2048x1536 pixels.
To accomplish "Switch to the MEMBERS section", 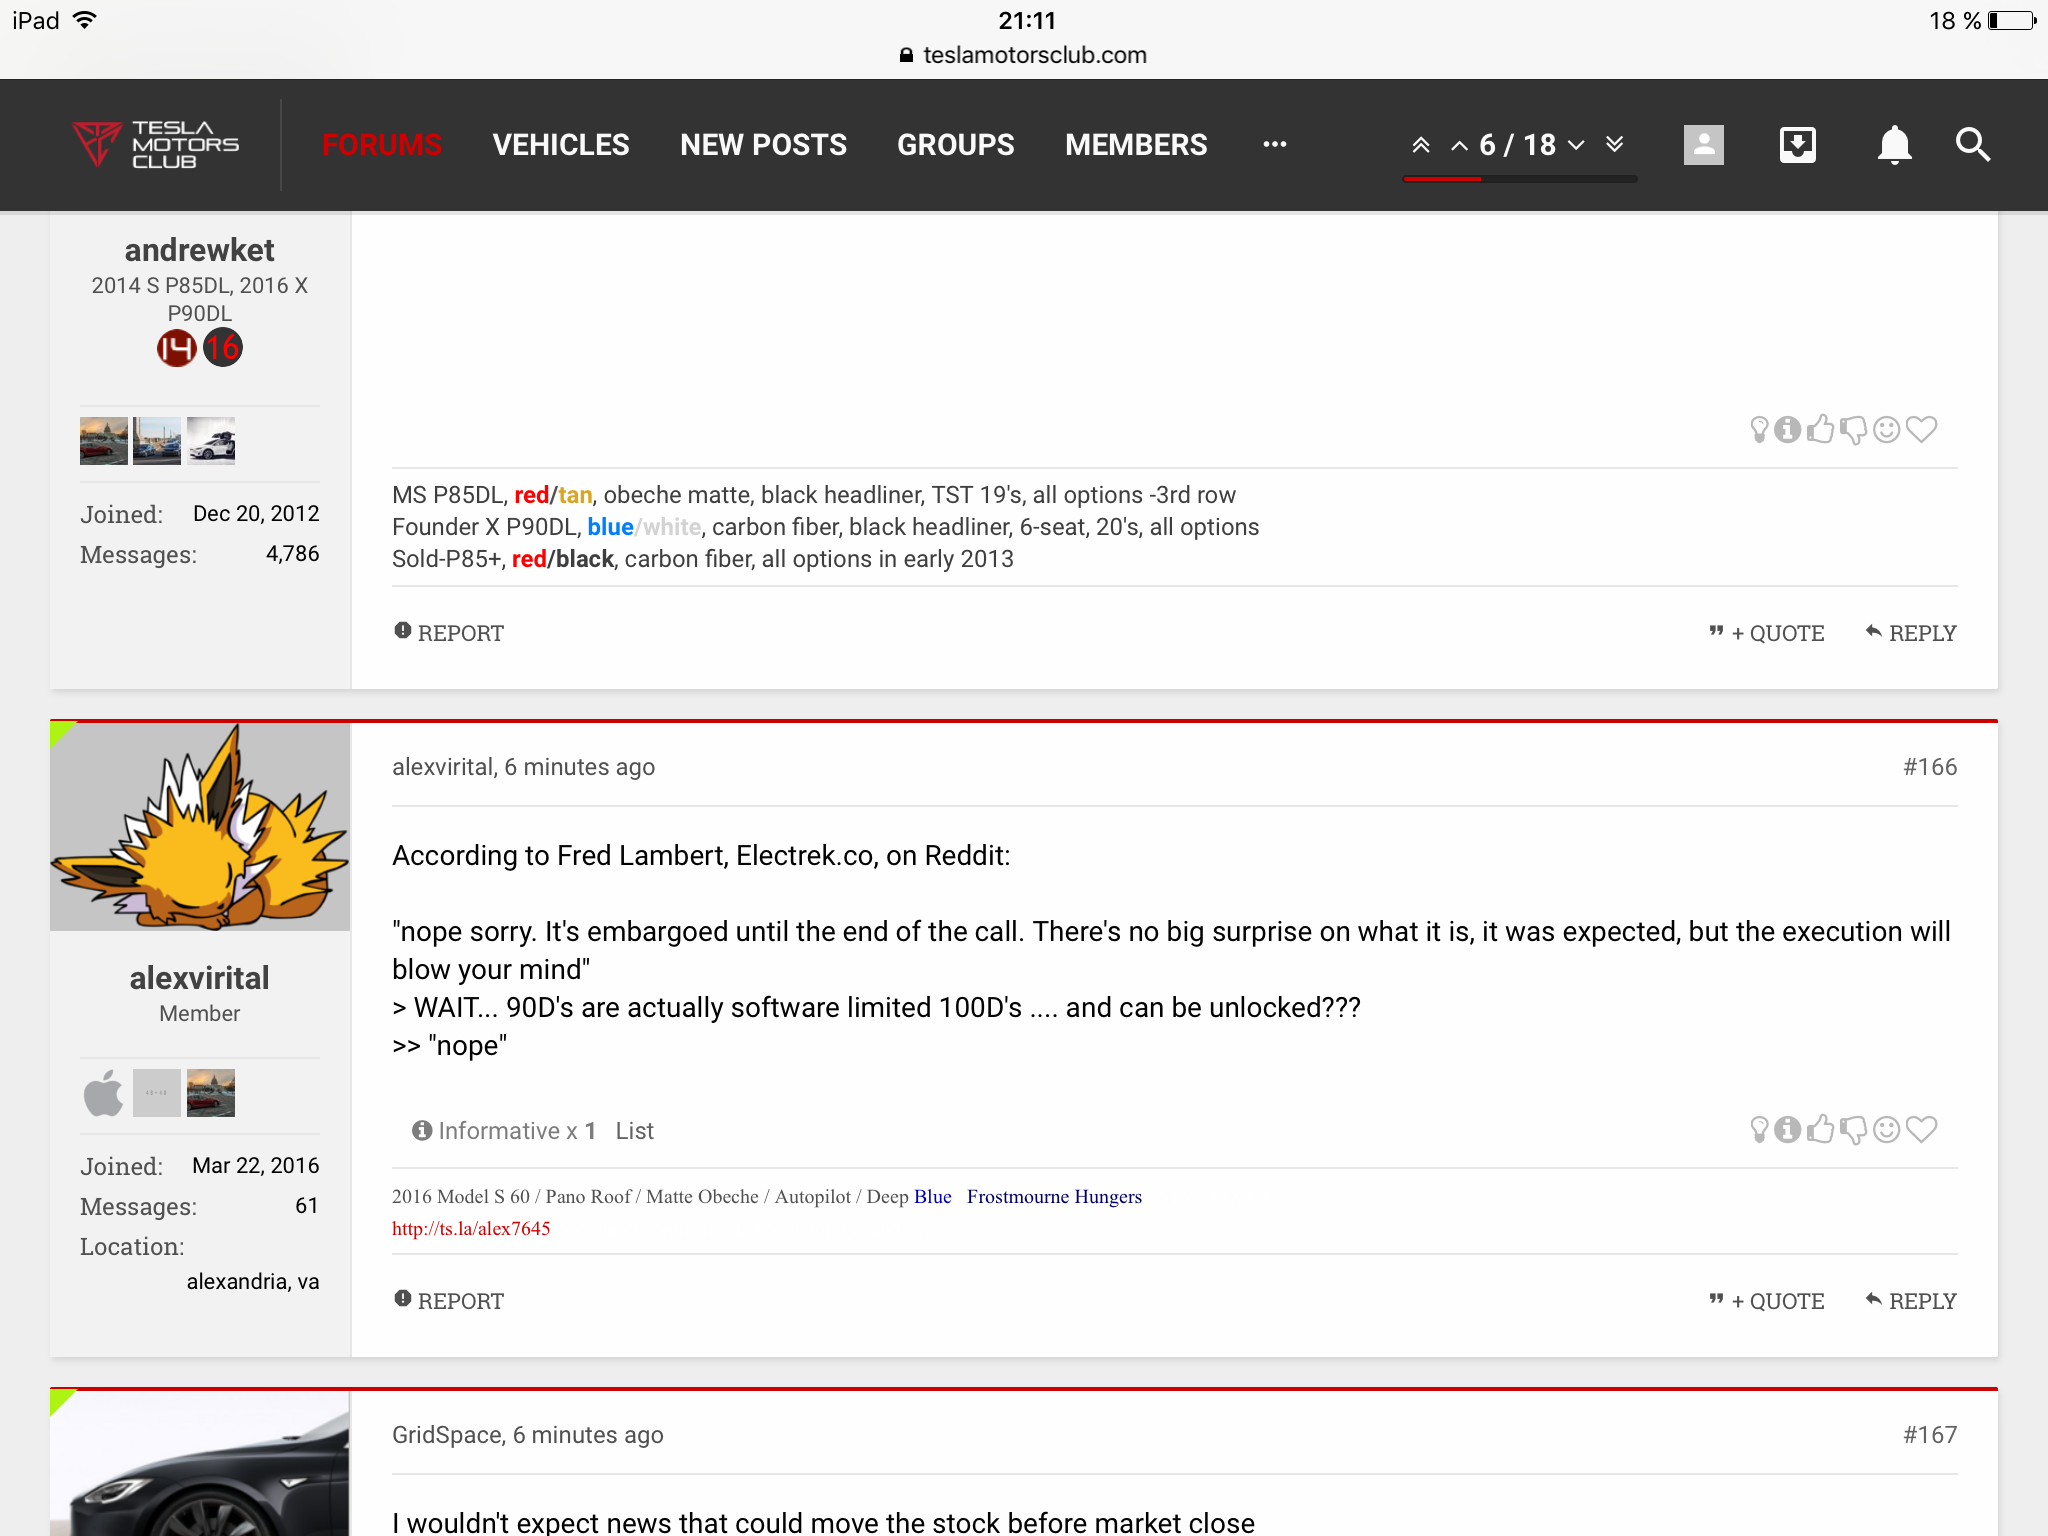I will 1136,145.
